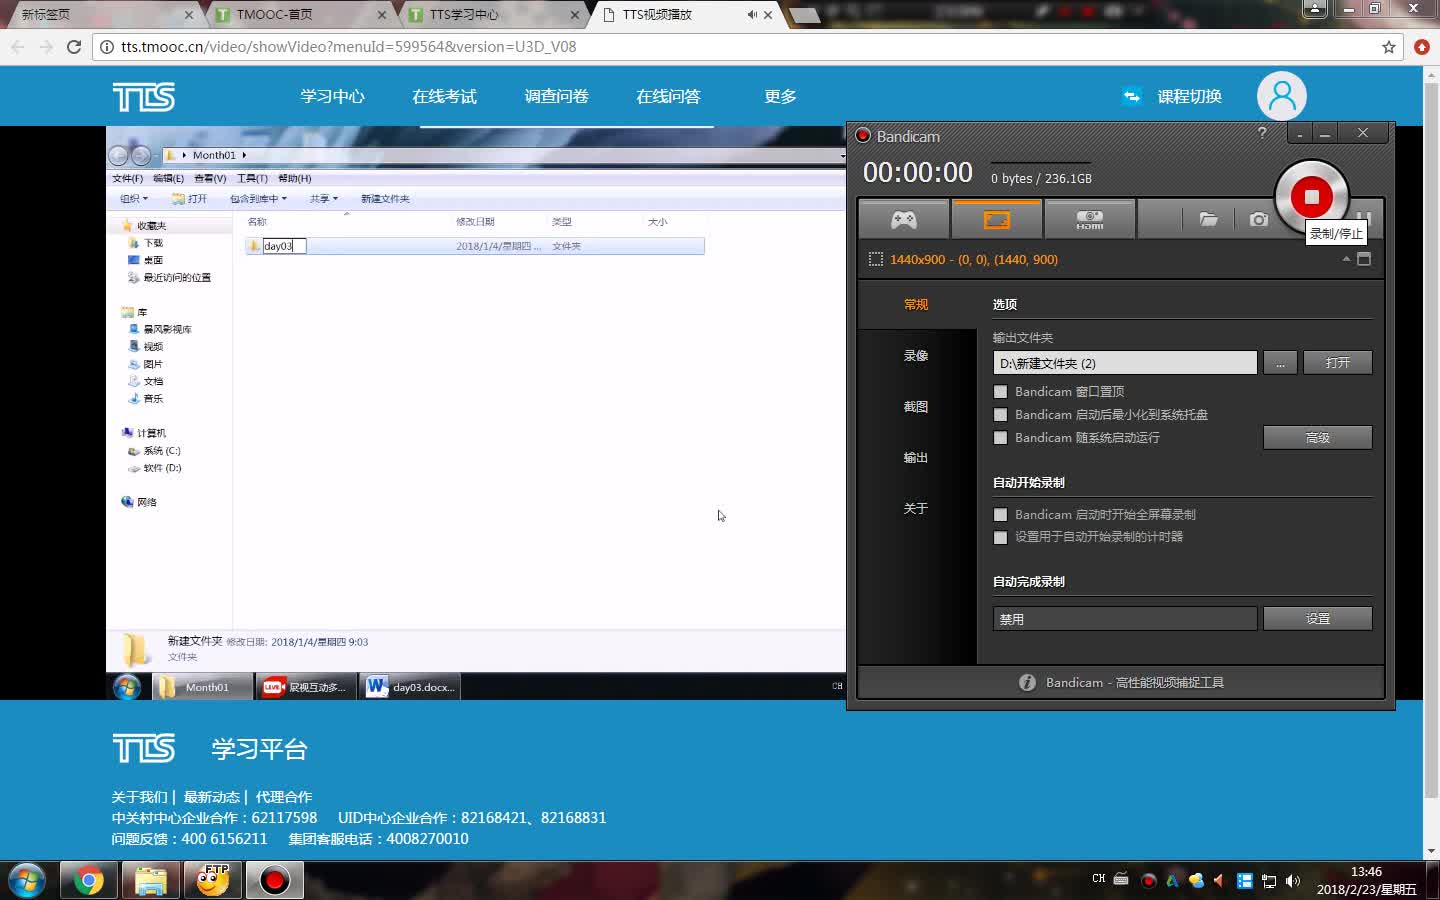1440x900 pixels.
Task: Click network icon in system tray
Action: [x=1269, y=881]
